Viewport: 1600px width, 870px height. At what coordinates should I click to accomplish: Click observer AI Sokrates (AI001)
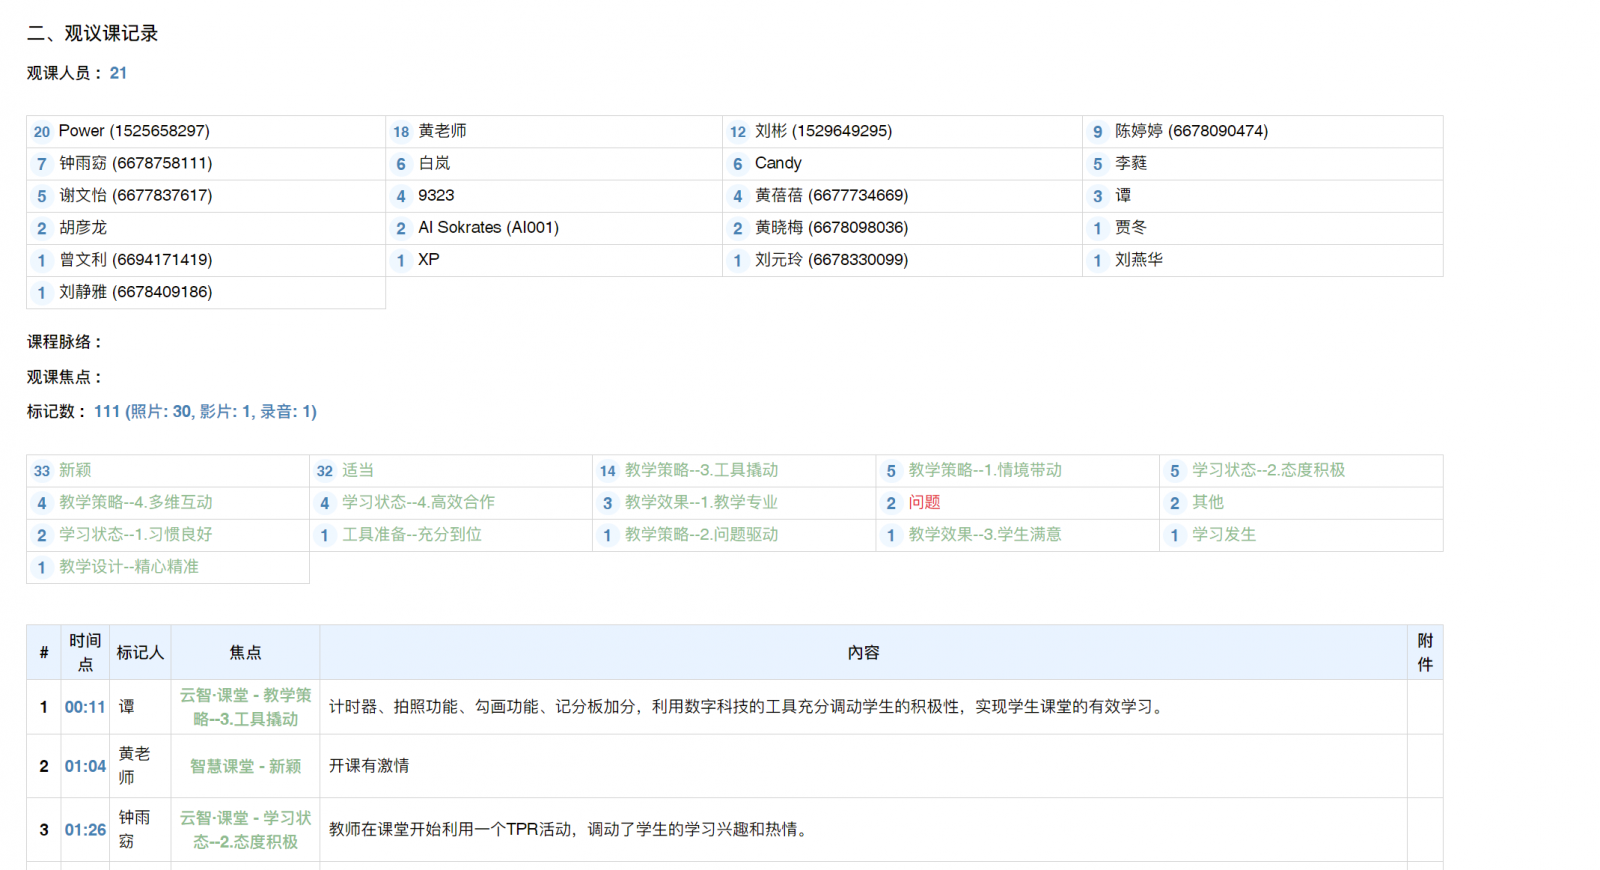[x=488, y=228]
